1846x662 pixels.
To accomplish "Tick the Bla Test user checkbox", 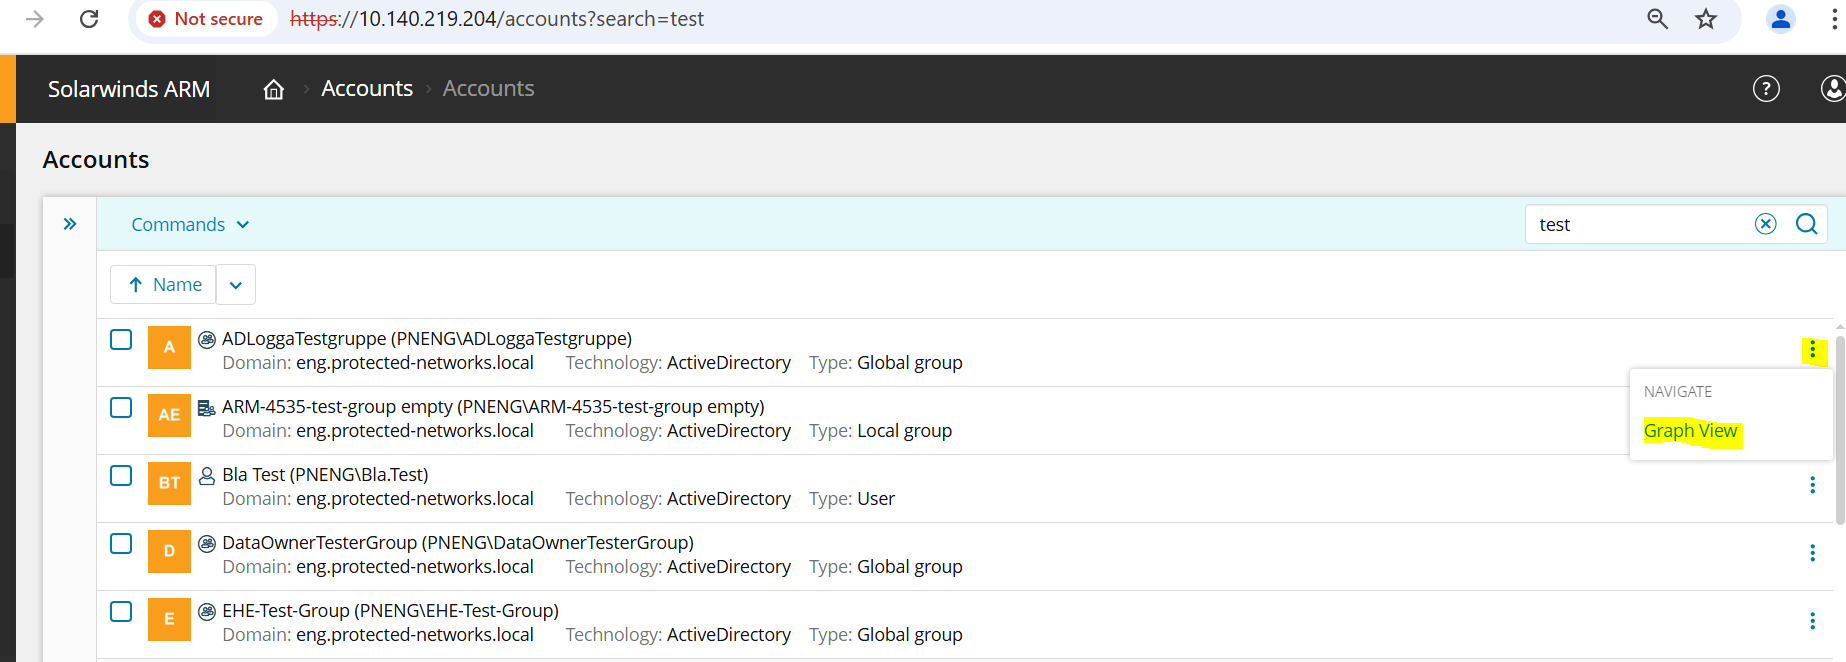I will (121, 476).
